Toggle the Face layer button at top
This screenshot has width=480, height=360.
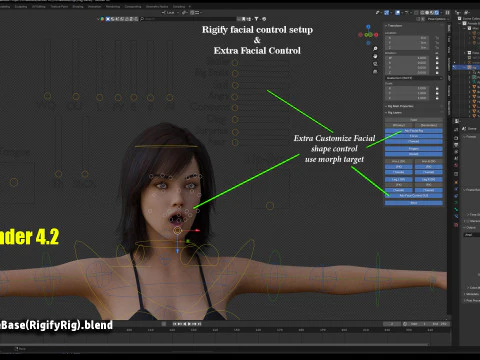[414, 120]
